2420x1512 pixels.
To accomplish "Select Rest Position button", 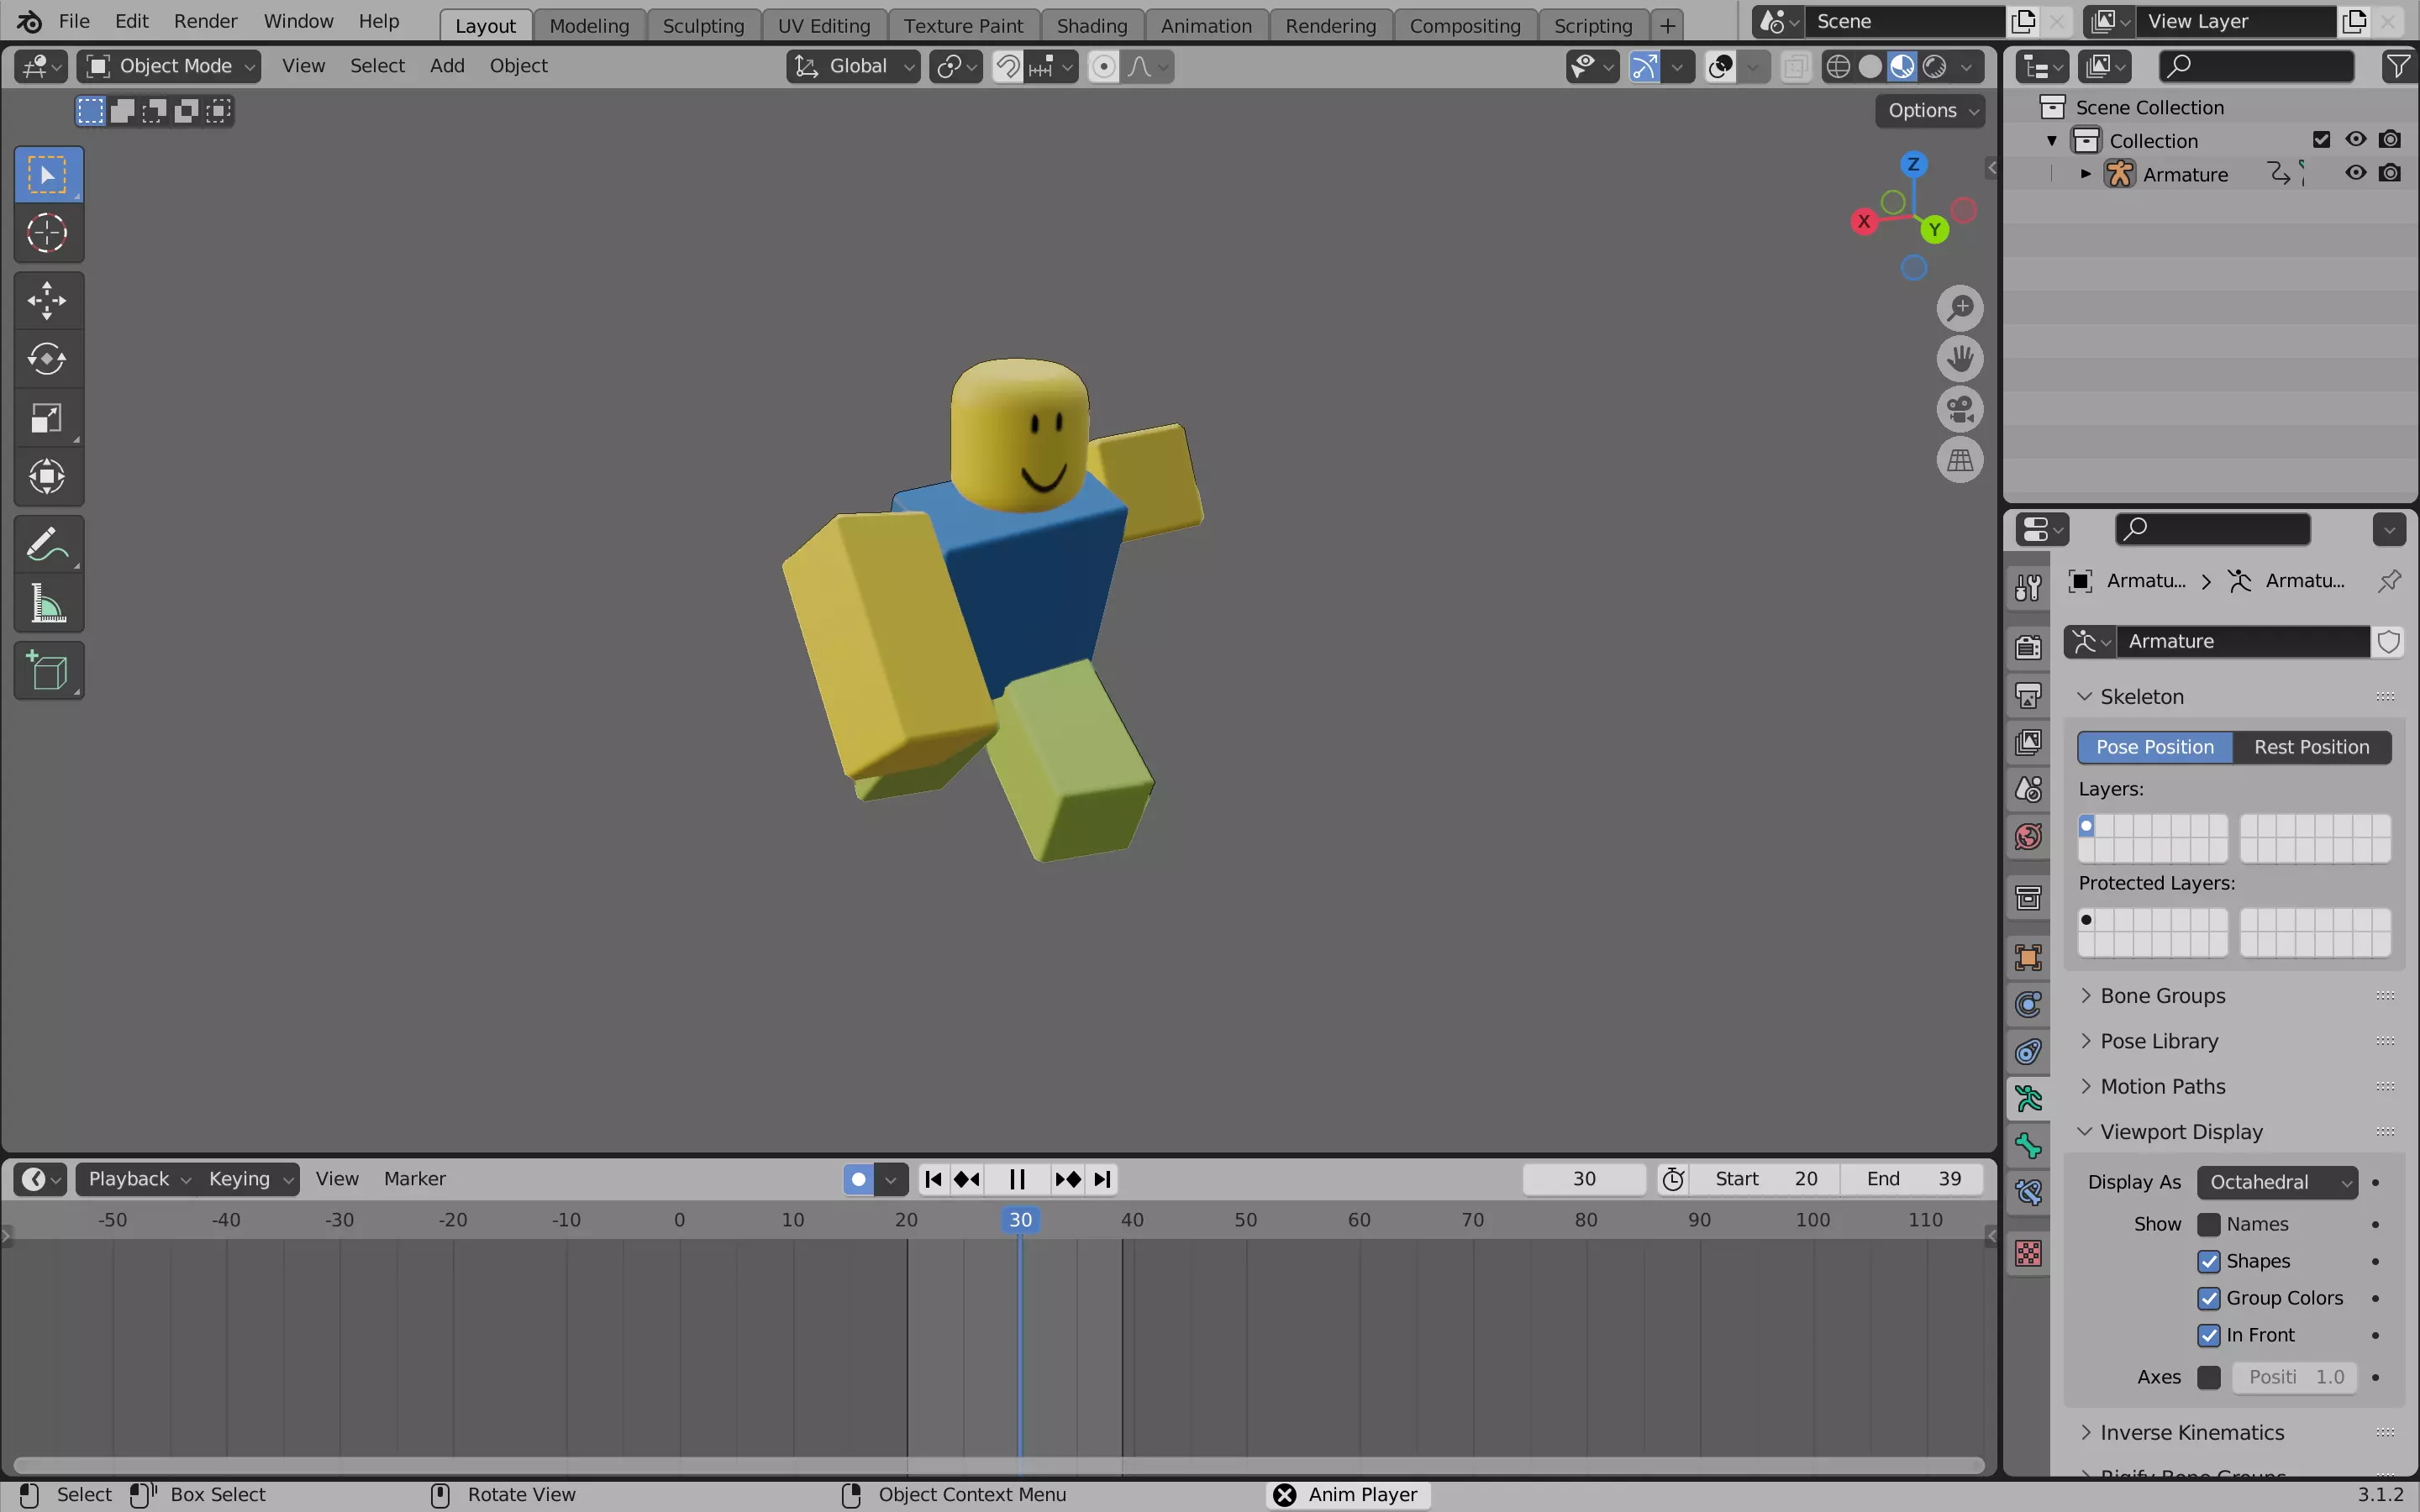I will coord(2311,747).
